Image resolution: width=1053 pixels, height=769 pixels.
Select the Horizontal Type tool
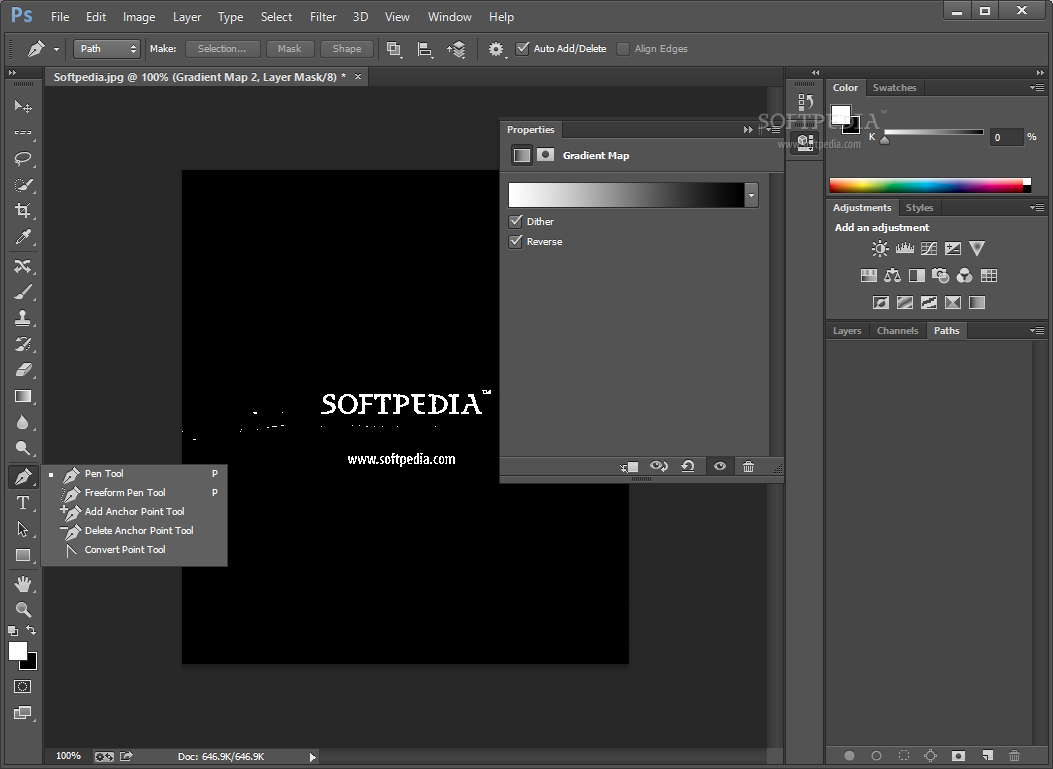(x=23, y=503)
